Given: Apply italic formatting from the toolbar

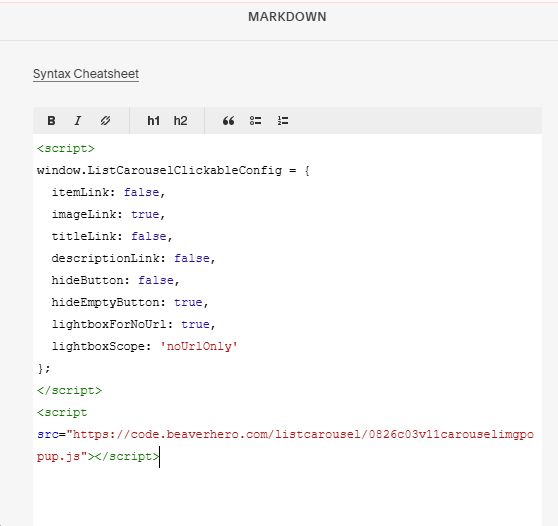Looking at the screenshot, I should click(x=78, y=121).
